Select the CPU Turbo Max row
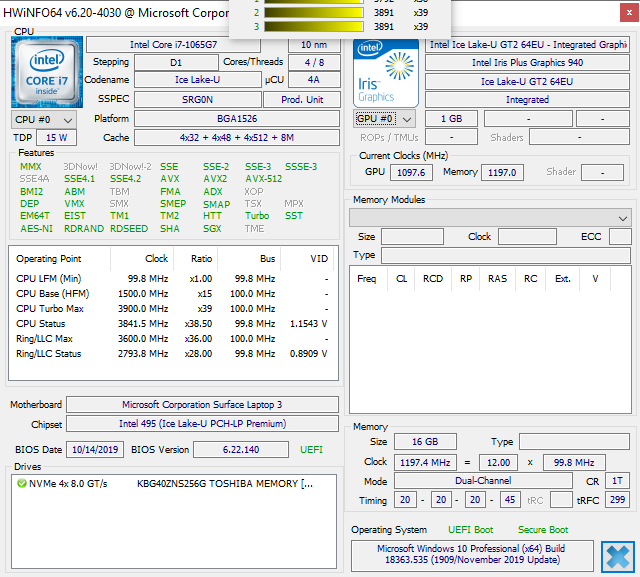 click(x=170, y=309)
